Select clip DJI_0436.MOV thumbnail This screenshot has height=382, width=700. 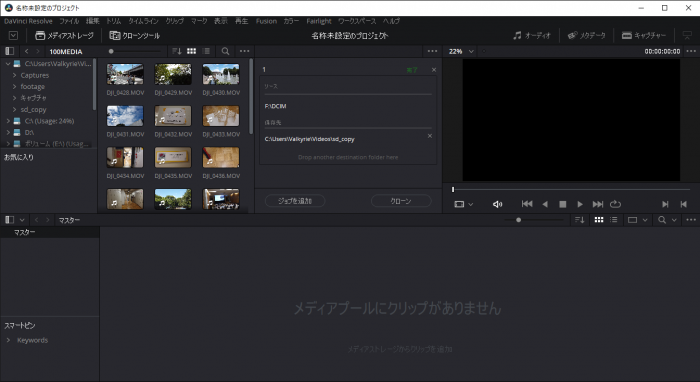(x=221, y=158)
